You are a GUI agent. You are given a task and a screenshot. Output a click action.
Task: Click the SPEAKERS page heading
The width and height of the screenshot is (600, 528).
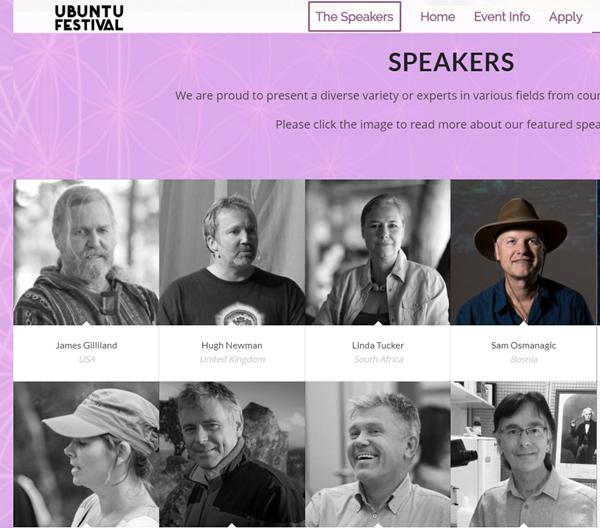[x=450, y=62]
